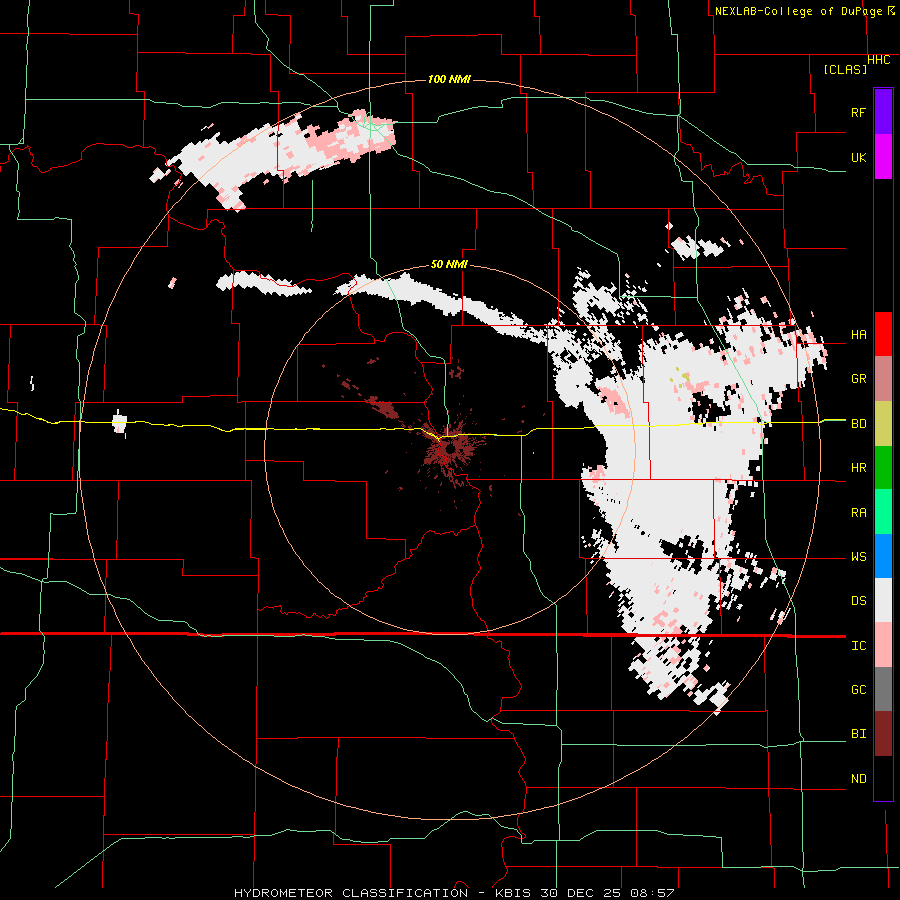The width and height of the screenshot is (900, 900).
Task: Click the UK legend label
Action: (x=858, y=157)
